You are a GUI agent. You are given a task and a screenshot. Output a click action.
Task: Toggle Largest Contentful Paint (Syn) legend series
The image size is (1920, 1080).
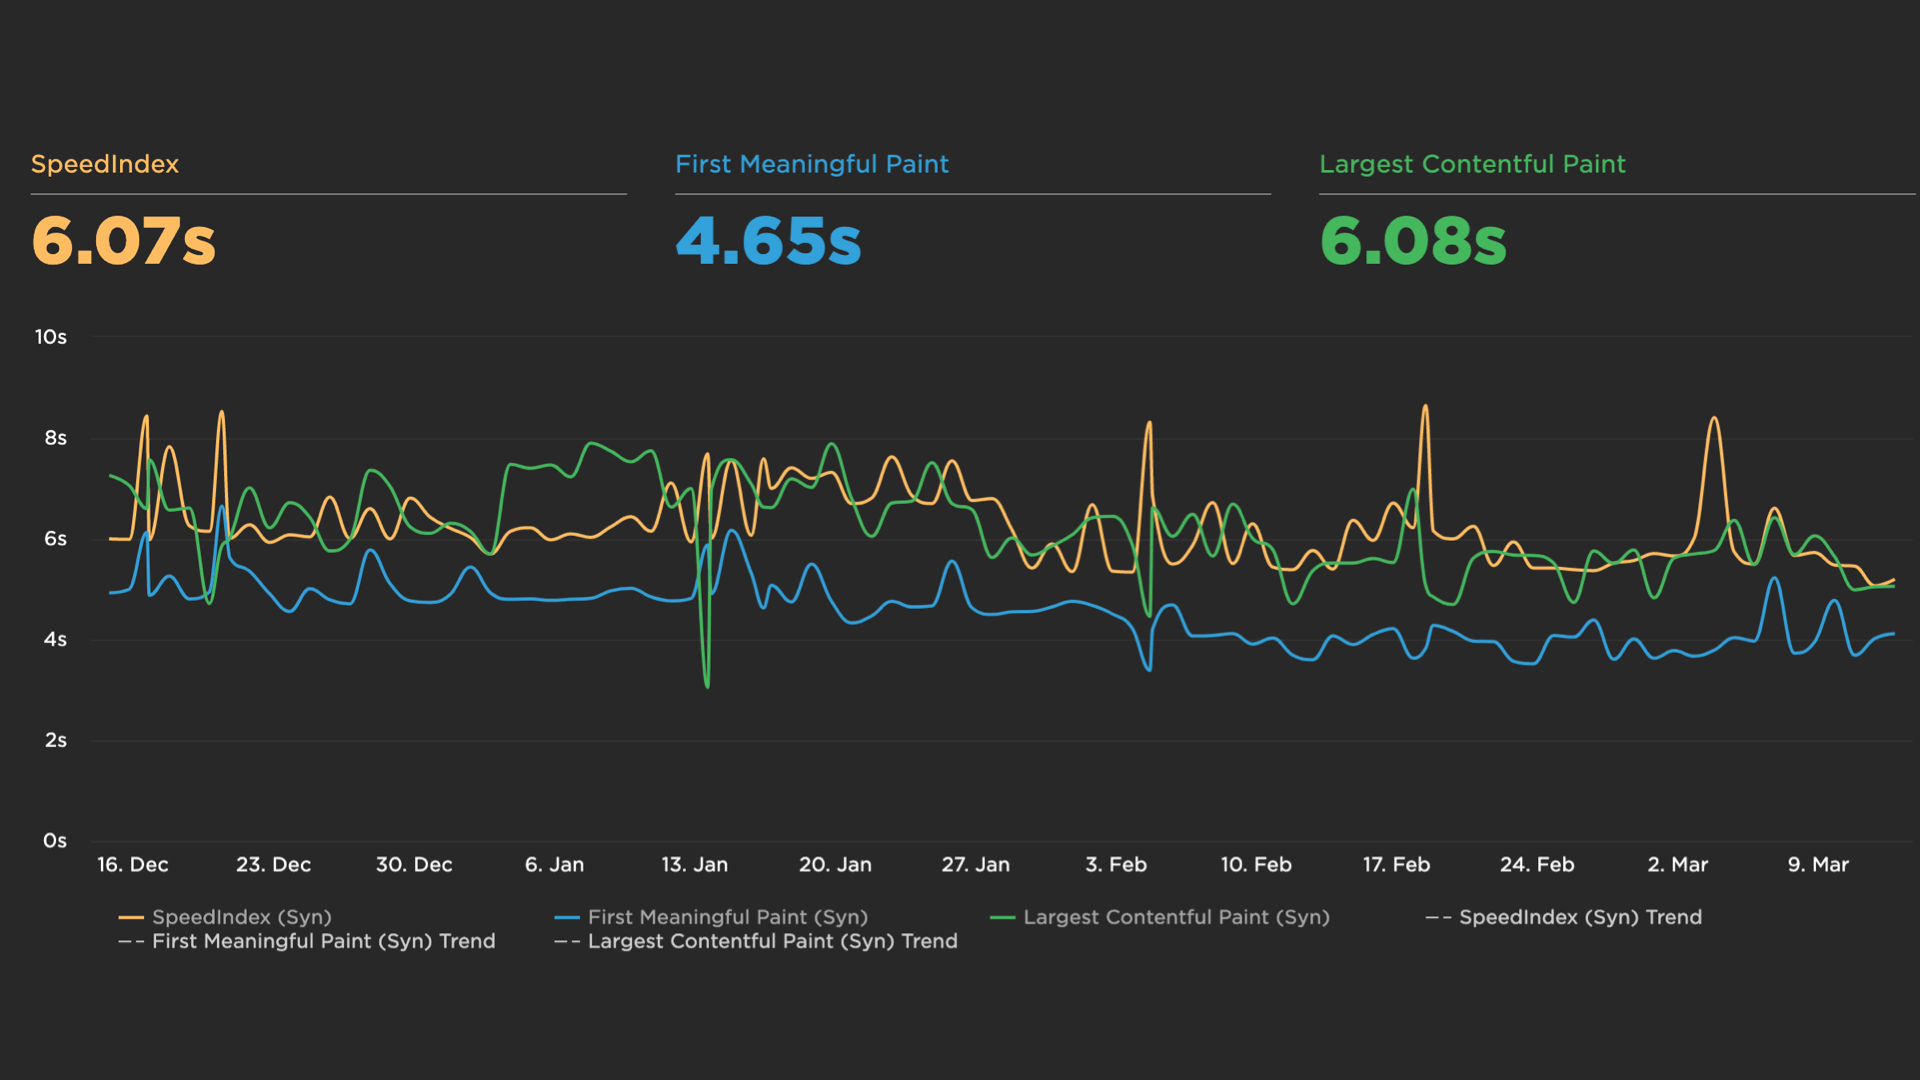point(1176,917)
